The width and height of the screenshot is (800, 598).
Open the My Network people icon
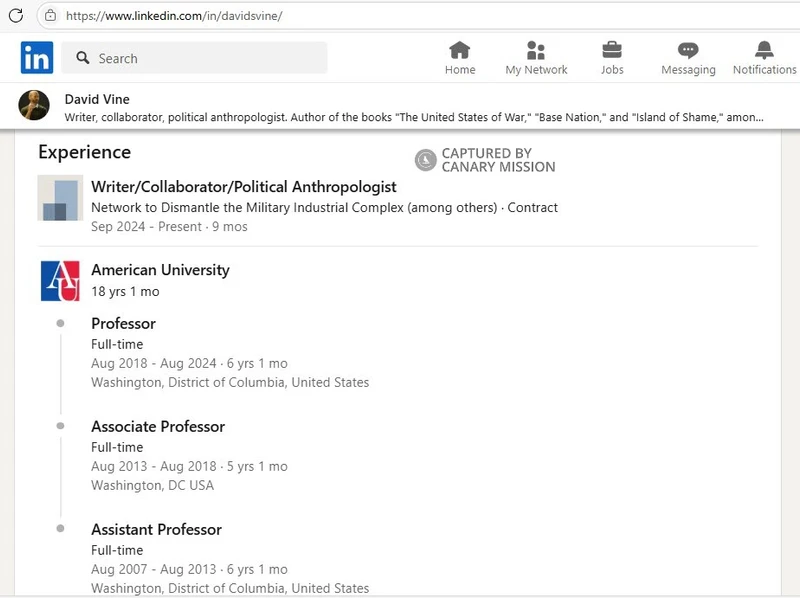click(x=536, y=50)
